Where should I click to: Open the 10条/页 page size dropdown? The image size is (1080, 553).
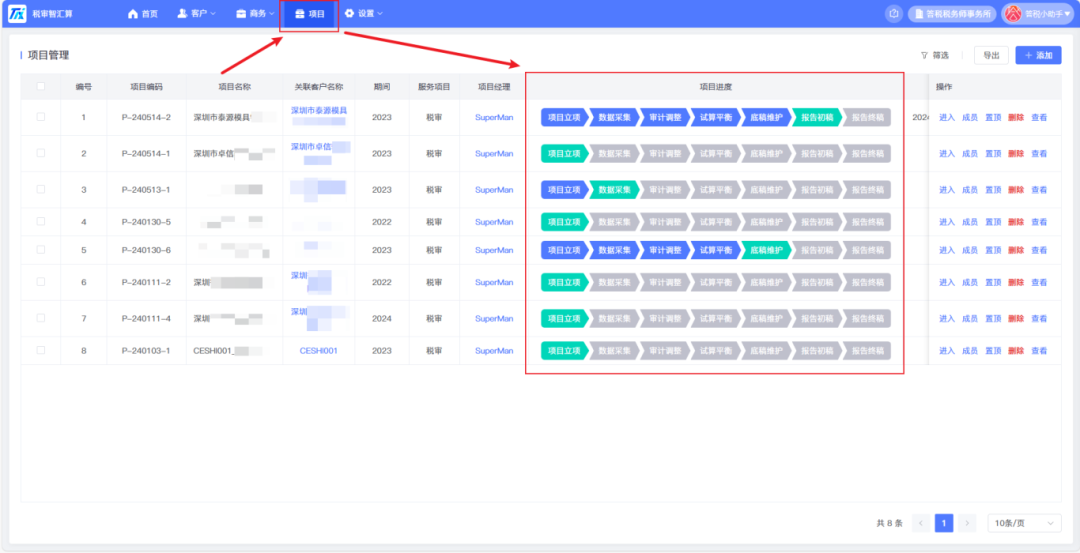1024,523
